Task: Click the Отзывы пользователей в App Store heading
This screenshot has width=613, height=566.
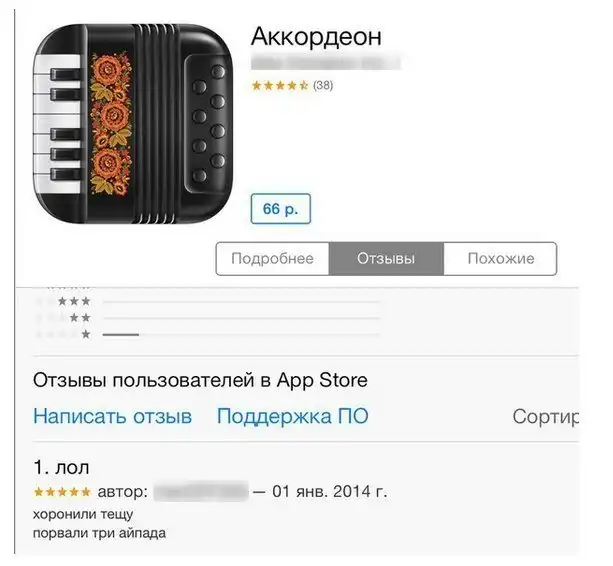Action: (x=200, y=380)
